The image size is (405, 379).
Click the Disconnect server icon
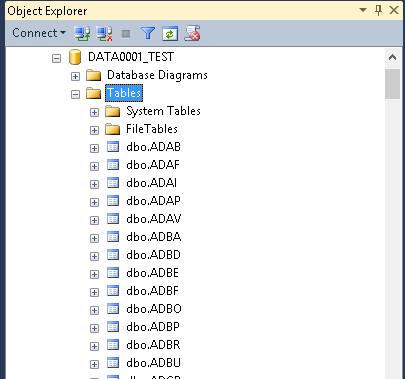tap(104, 33)
